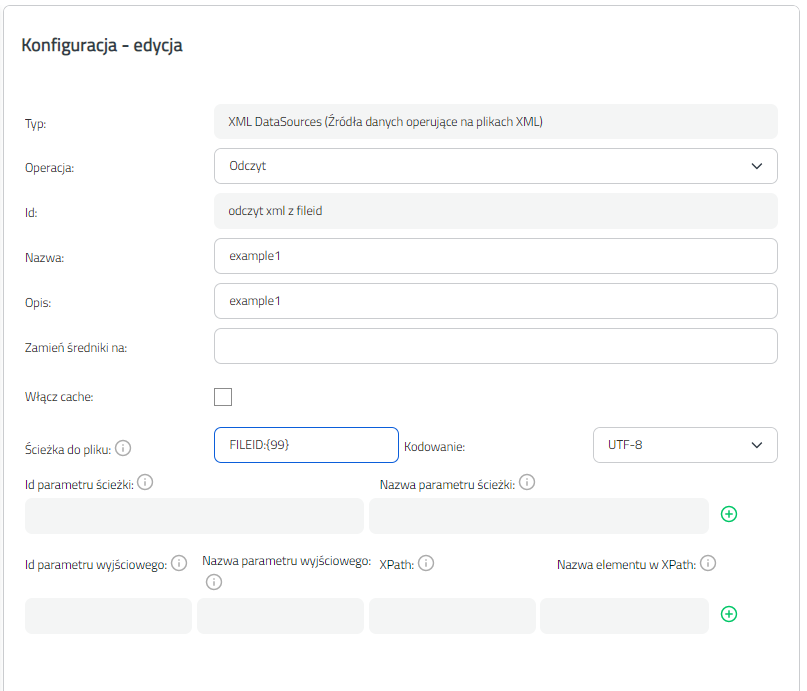Click the empty Zamień średniki na field
Image resolution: width=807 pixels, height=691 pixels.
point(496,346)
